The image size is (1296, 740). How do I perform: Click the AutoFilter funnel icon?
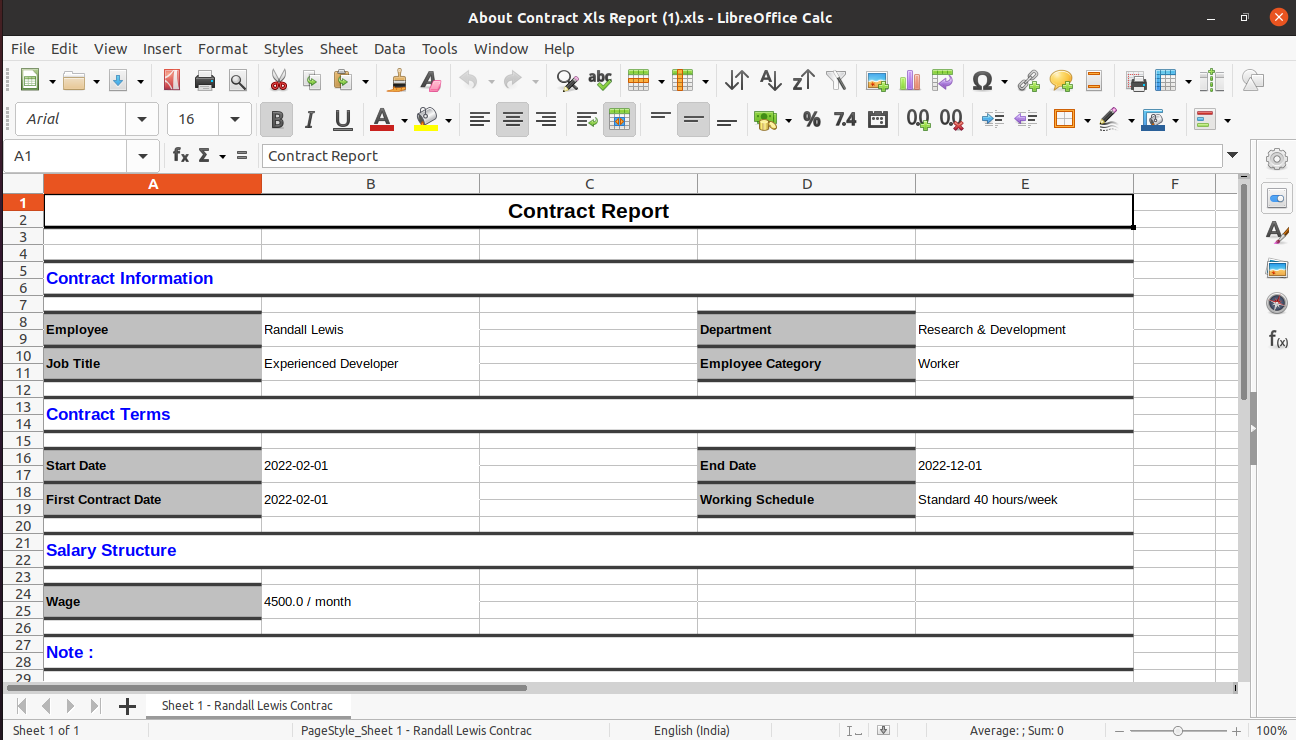point(837,80)
